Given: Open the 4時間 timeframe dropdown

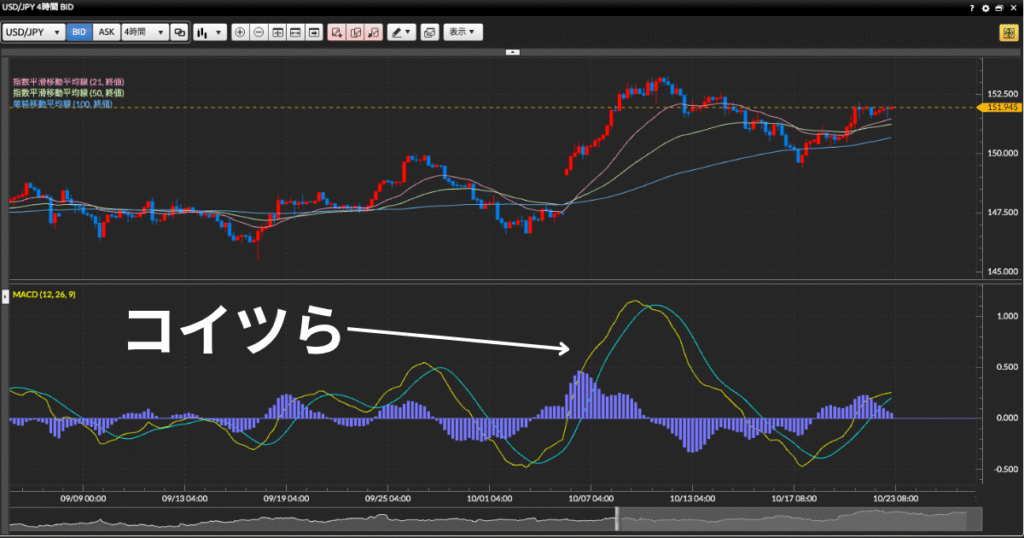Looking at the screenshot, I should [144, 32].
